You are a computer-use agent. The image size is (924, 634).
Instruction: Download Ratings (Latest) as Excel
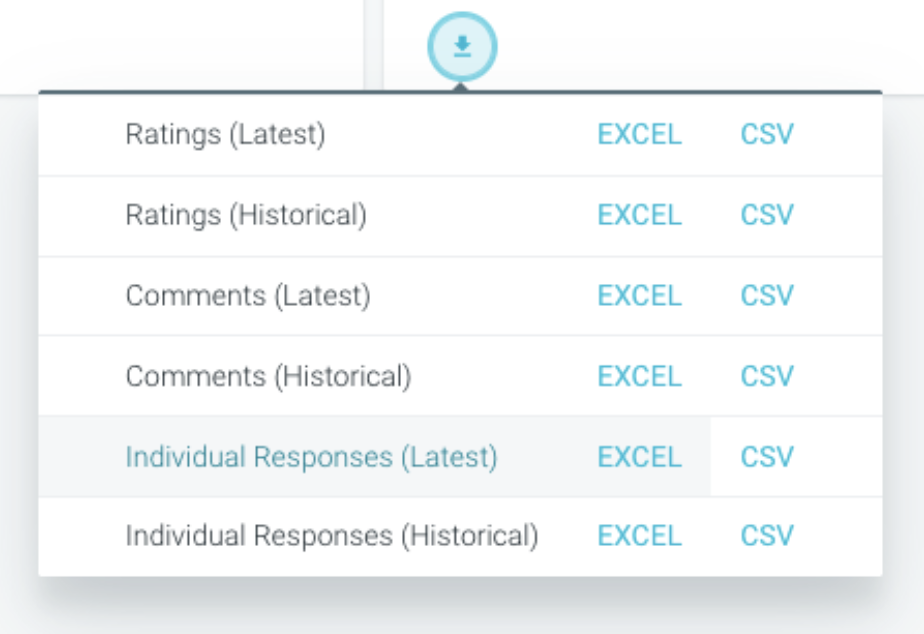point(639,134)
